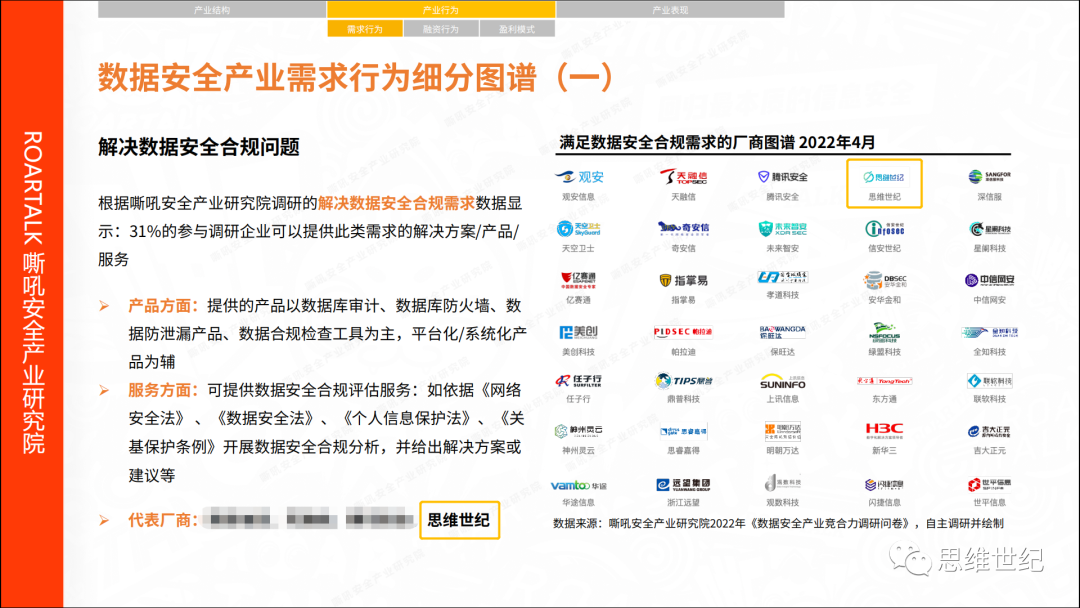Click the 东方通 TongTech logo
Viewport: 1080px width, 608px height.
point(884,381)
